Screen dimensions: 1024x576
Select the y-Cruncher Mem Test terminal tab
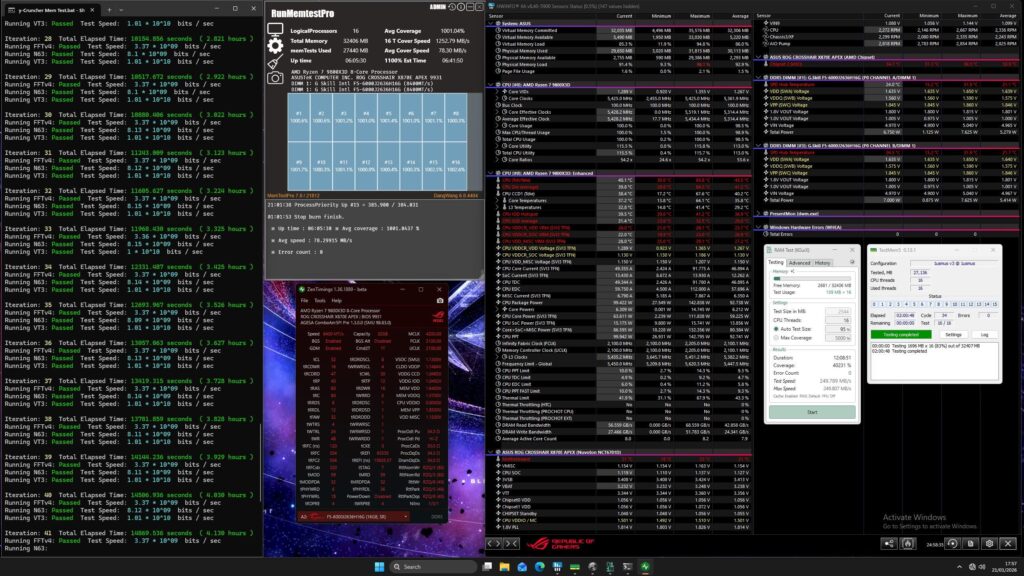51,10
